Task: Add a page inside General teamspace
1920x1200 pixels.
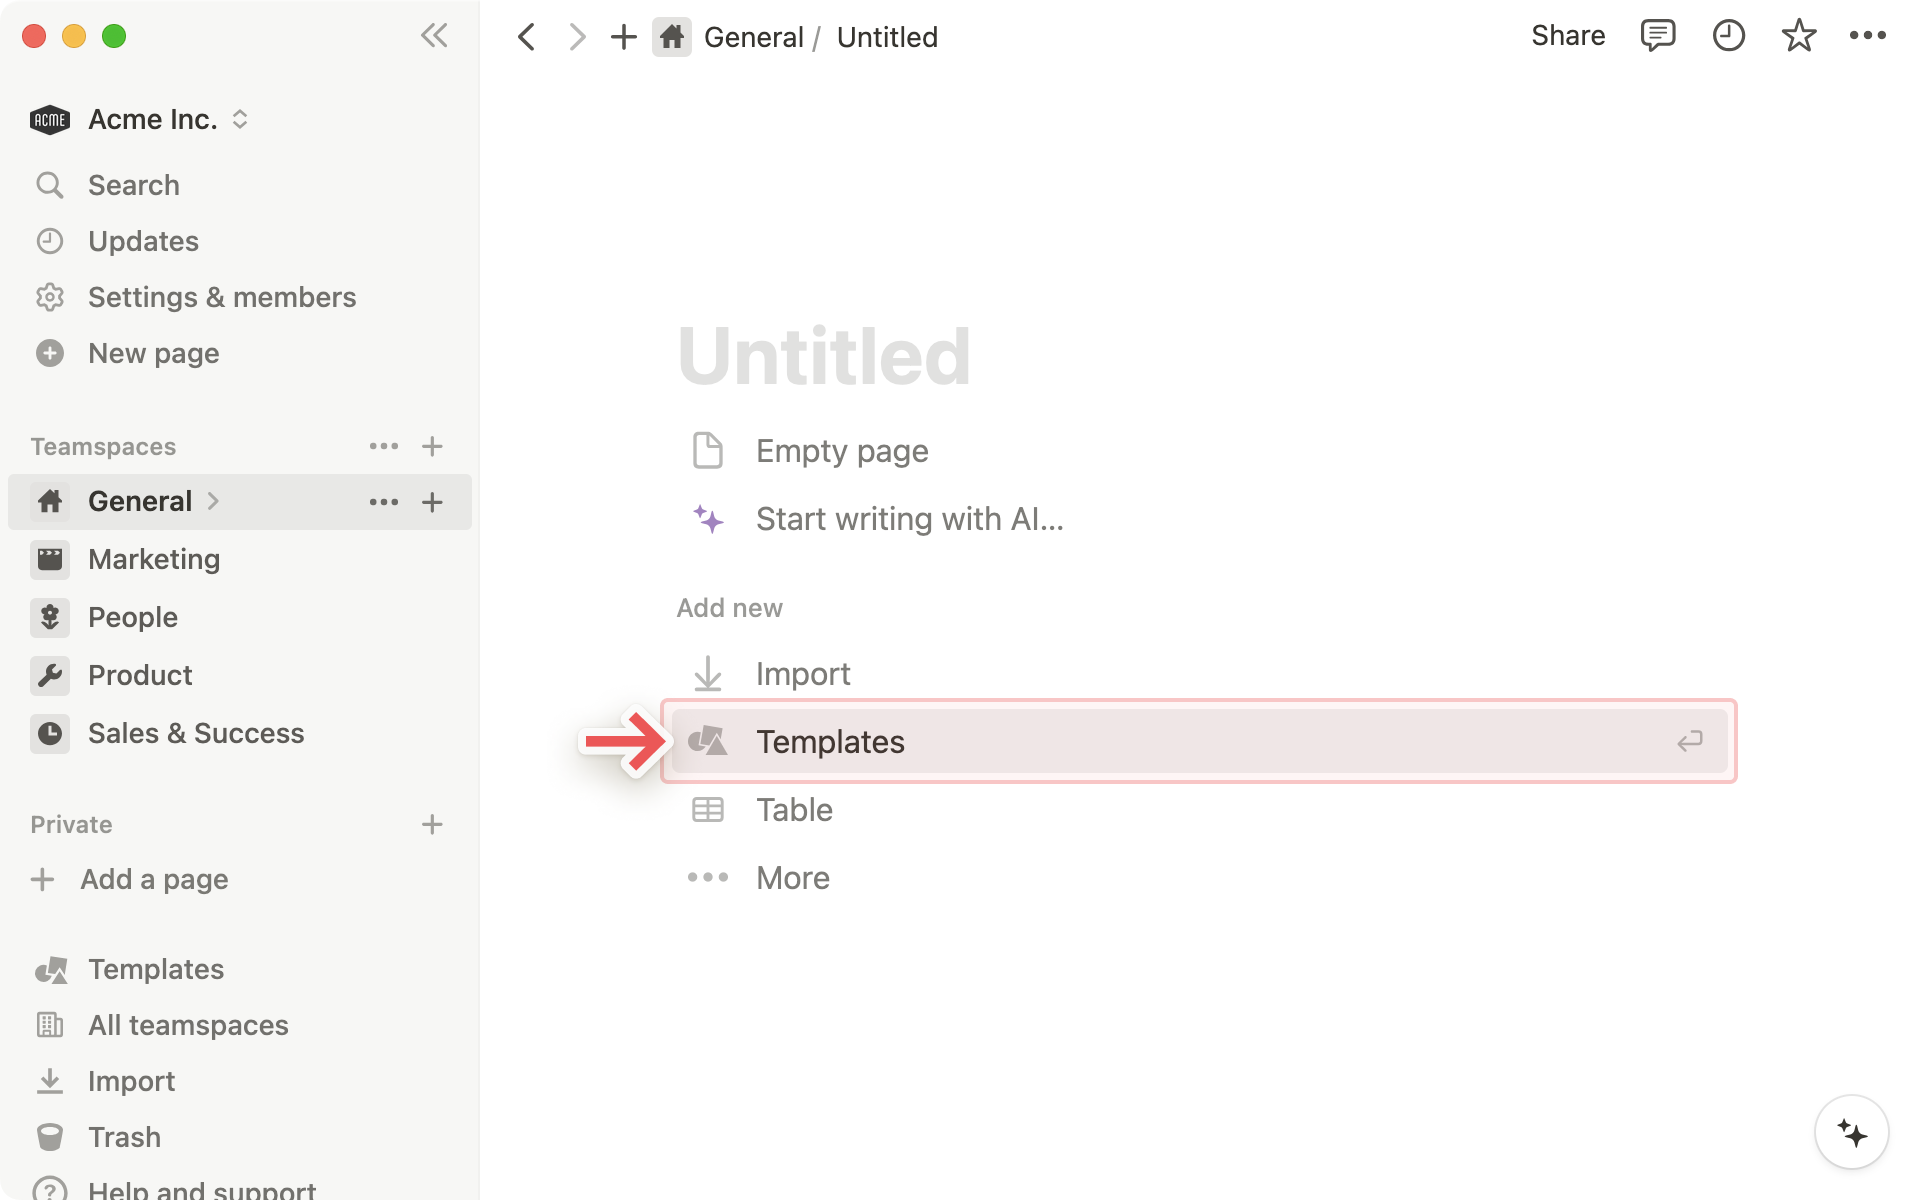Action: pos(432,502)
